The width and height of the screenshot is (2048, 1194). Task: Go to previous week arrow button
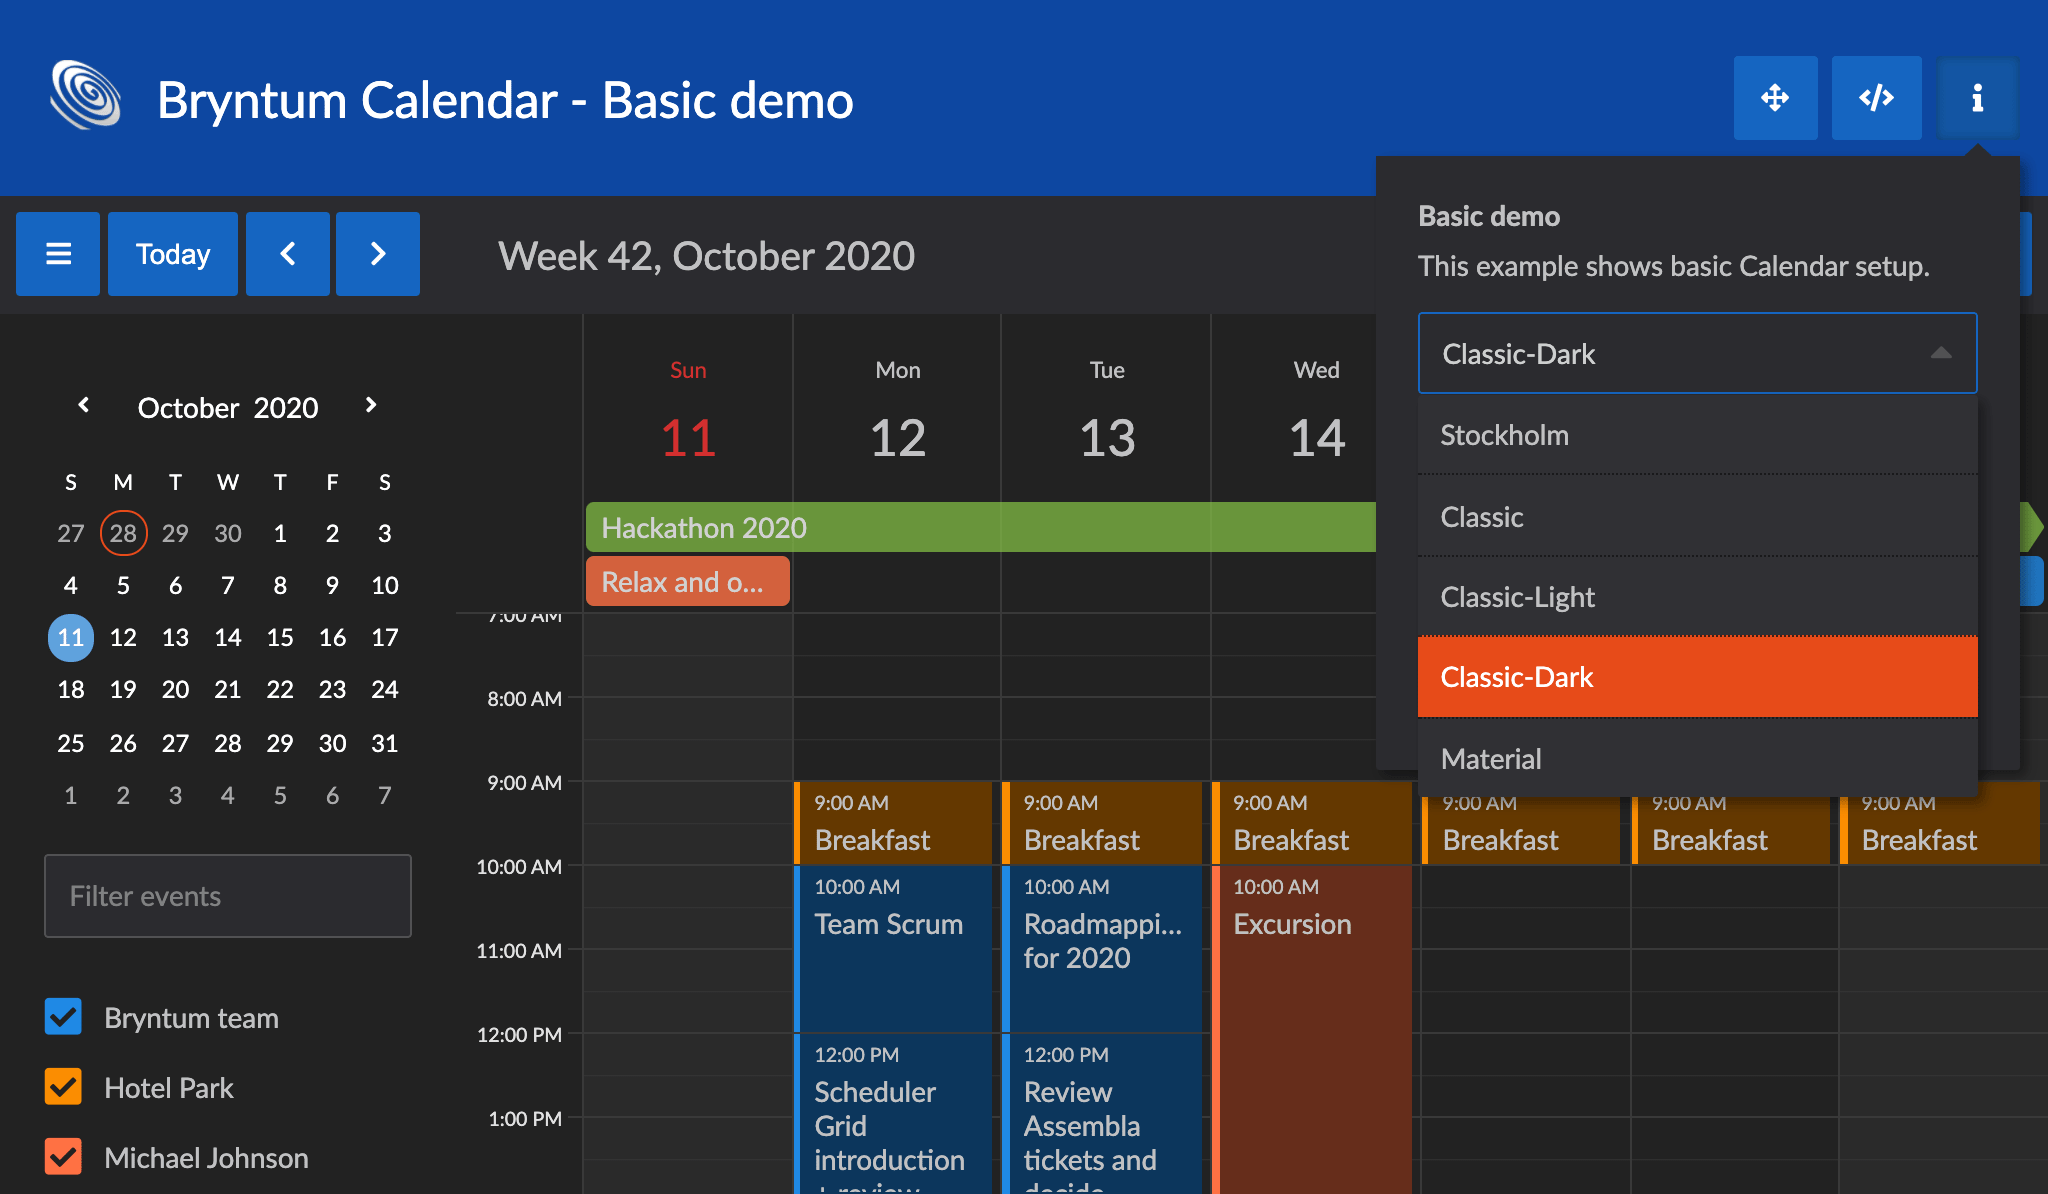pyautogui.click(x=288, y=254)
